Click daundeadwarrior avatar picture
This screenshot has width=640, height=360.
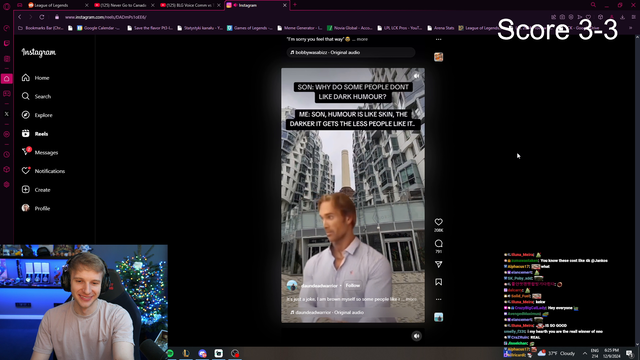292,286
